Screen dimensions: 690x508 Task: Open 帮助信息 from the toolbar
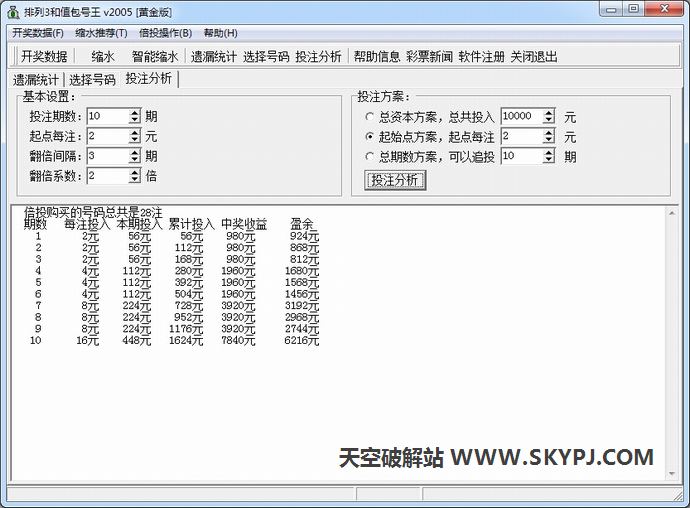[377, 57]
